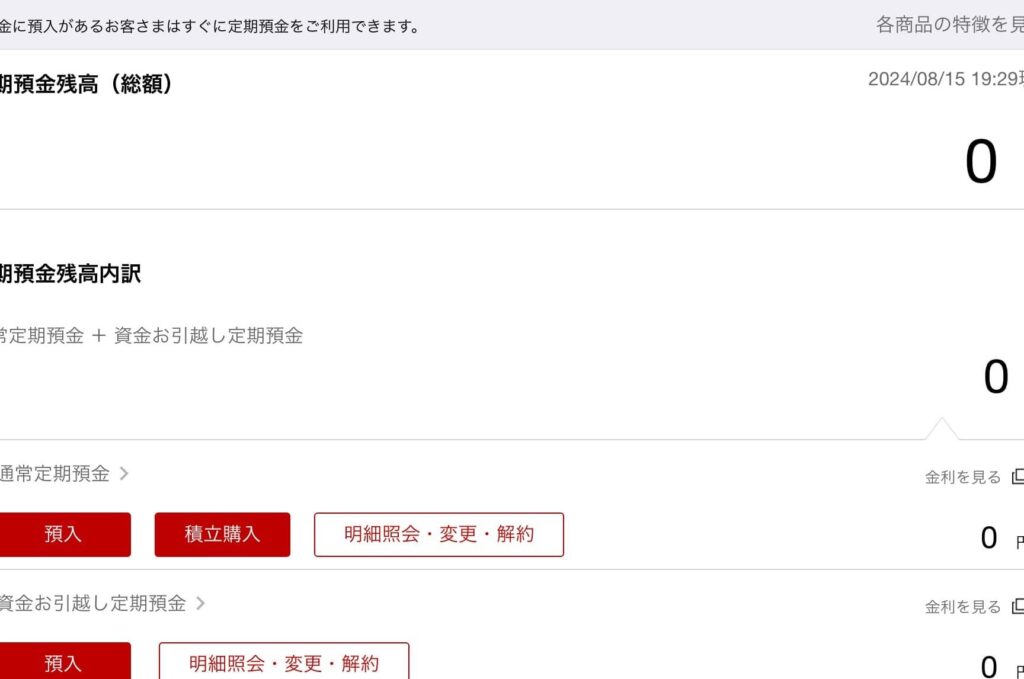Click the chevron arrow next to 資金お引越し定期預金
The image size is (1024, 679).
[200, 603]
